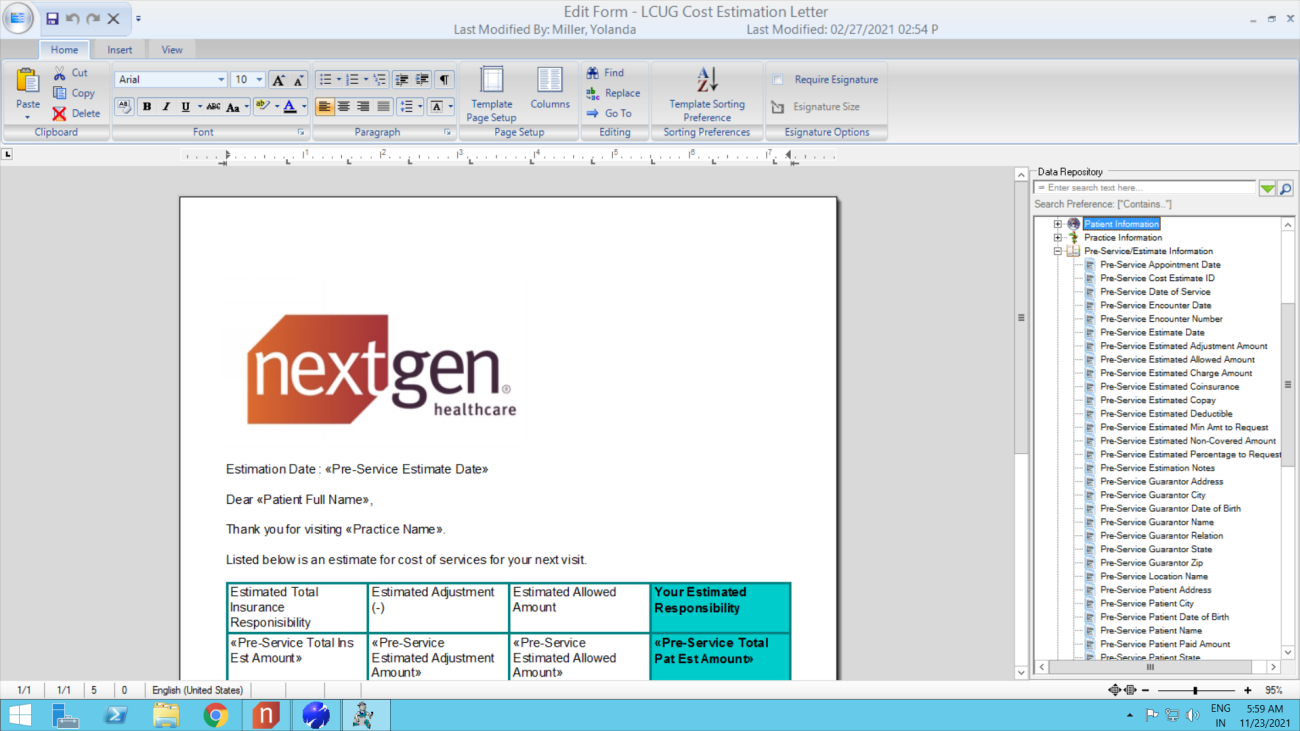Click Find with binoculars icon

point(605,73)
